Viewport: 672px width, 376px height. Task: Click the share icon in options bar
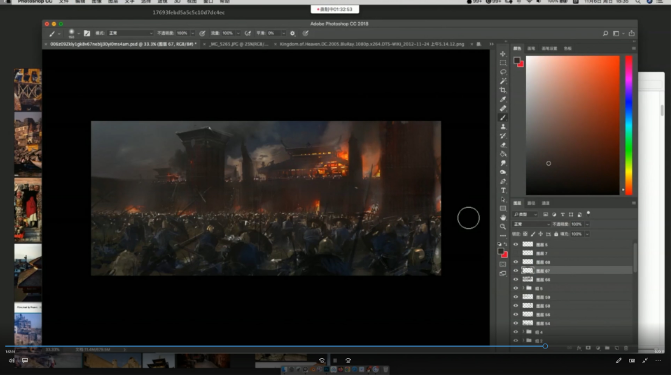631,33
